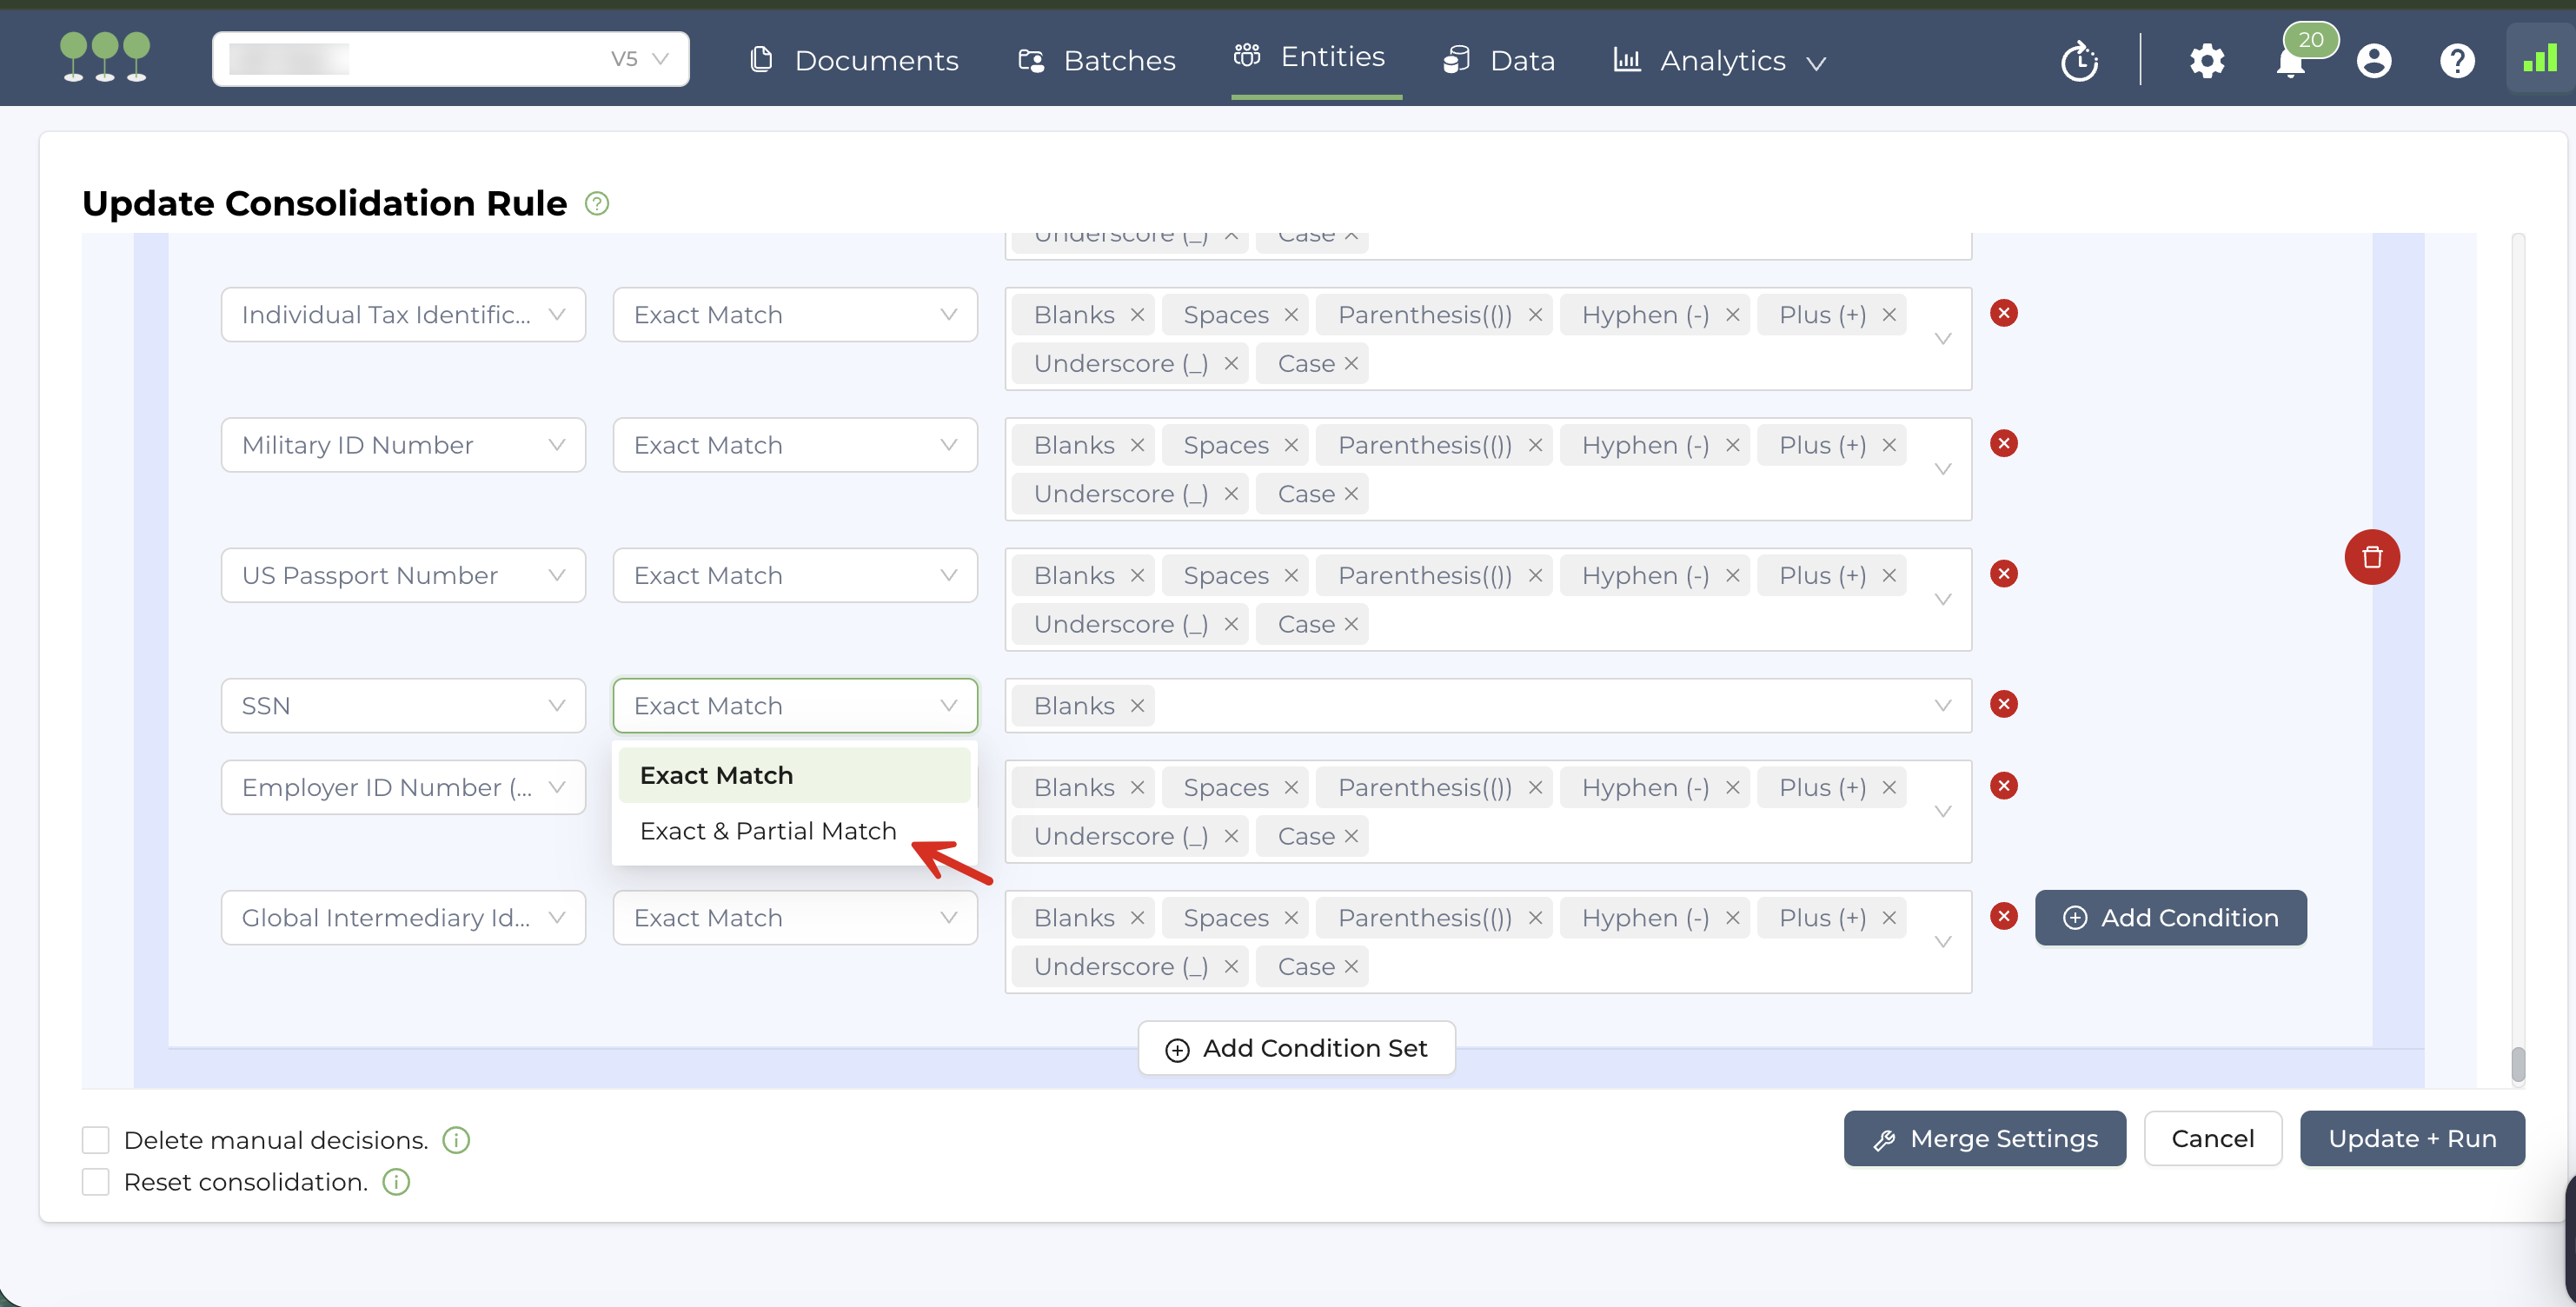2576x1307 pixels.
Task: Open the settings gear icon
Action: (x=2207, y=61)
